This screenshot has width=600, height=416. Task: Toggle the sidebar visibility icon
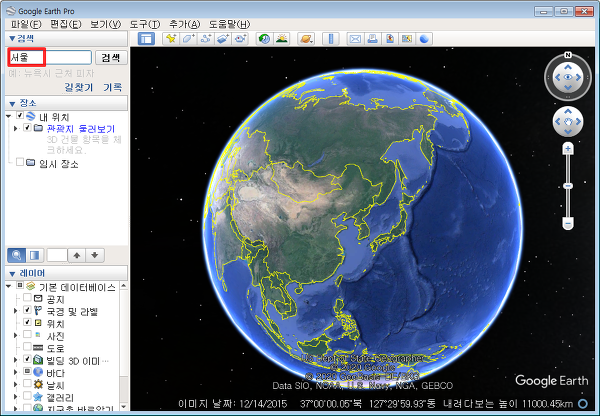(x=146, y=39)
